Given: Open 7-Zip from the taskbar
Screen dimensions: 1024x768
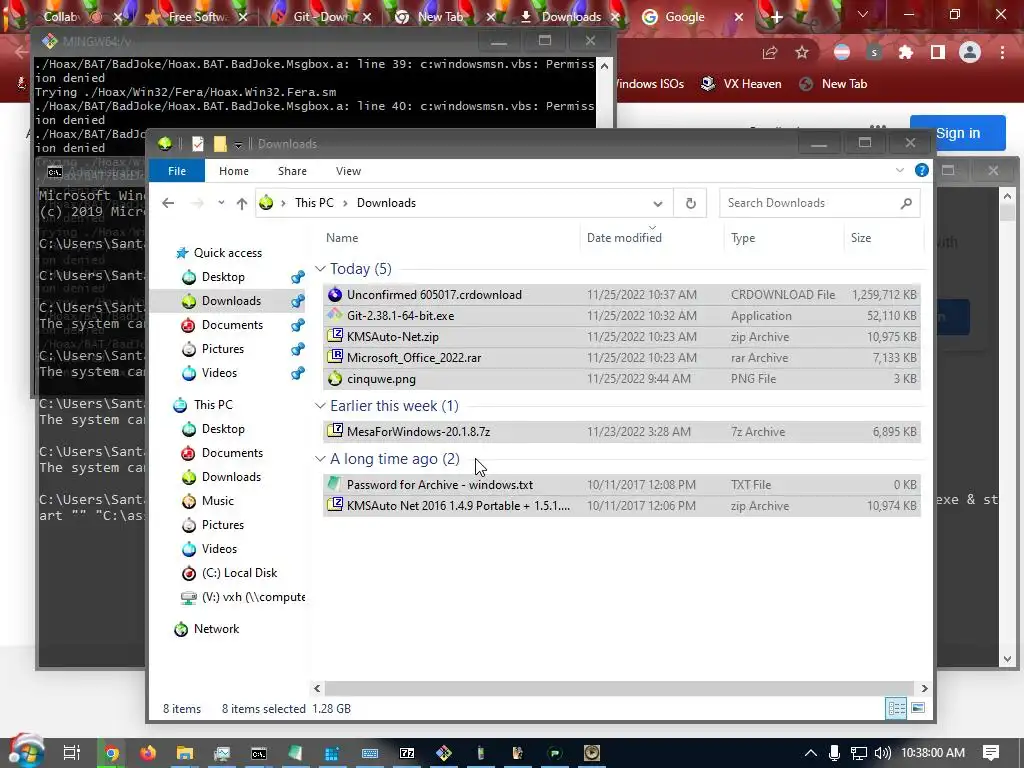Looking at the screenshot, I should (407, 753).
